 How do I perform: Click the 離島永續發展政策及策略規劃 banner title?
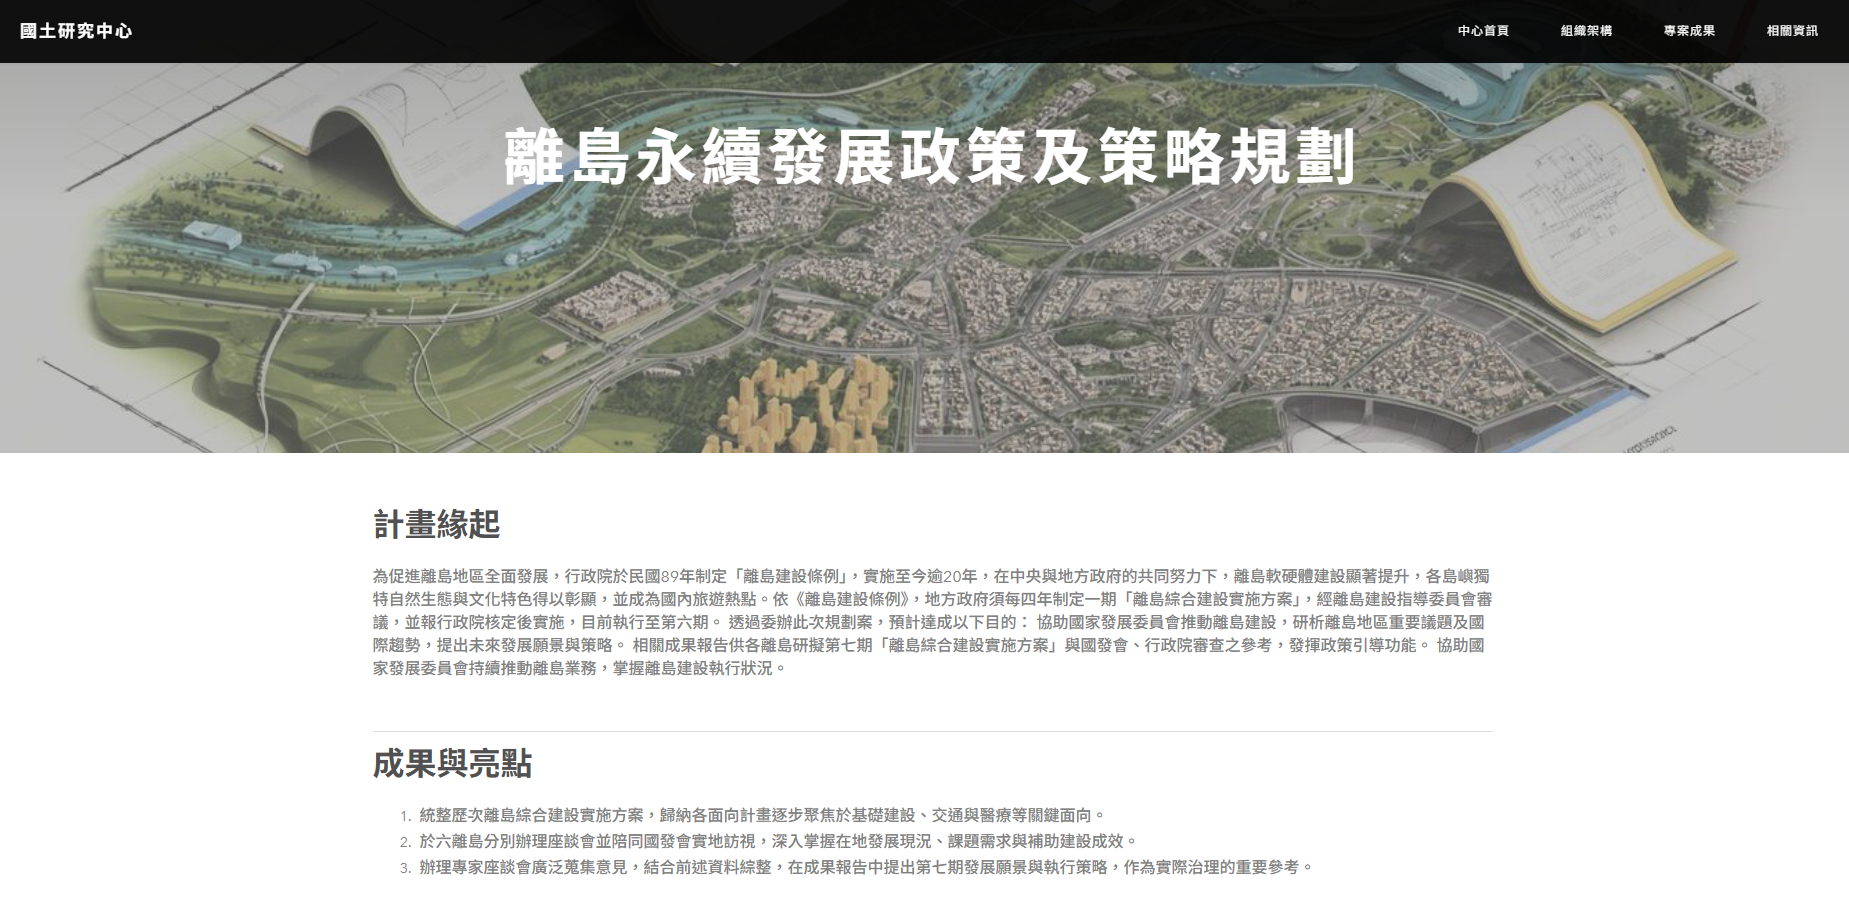[929, 157]
